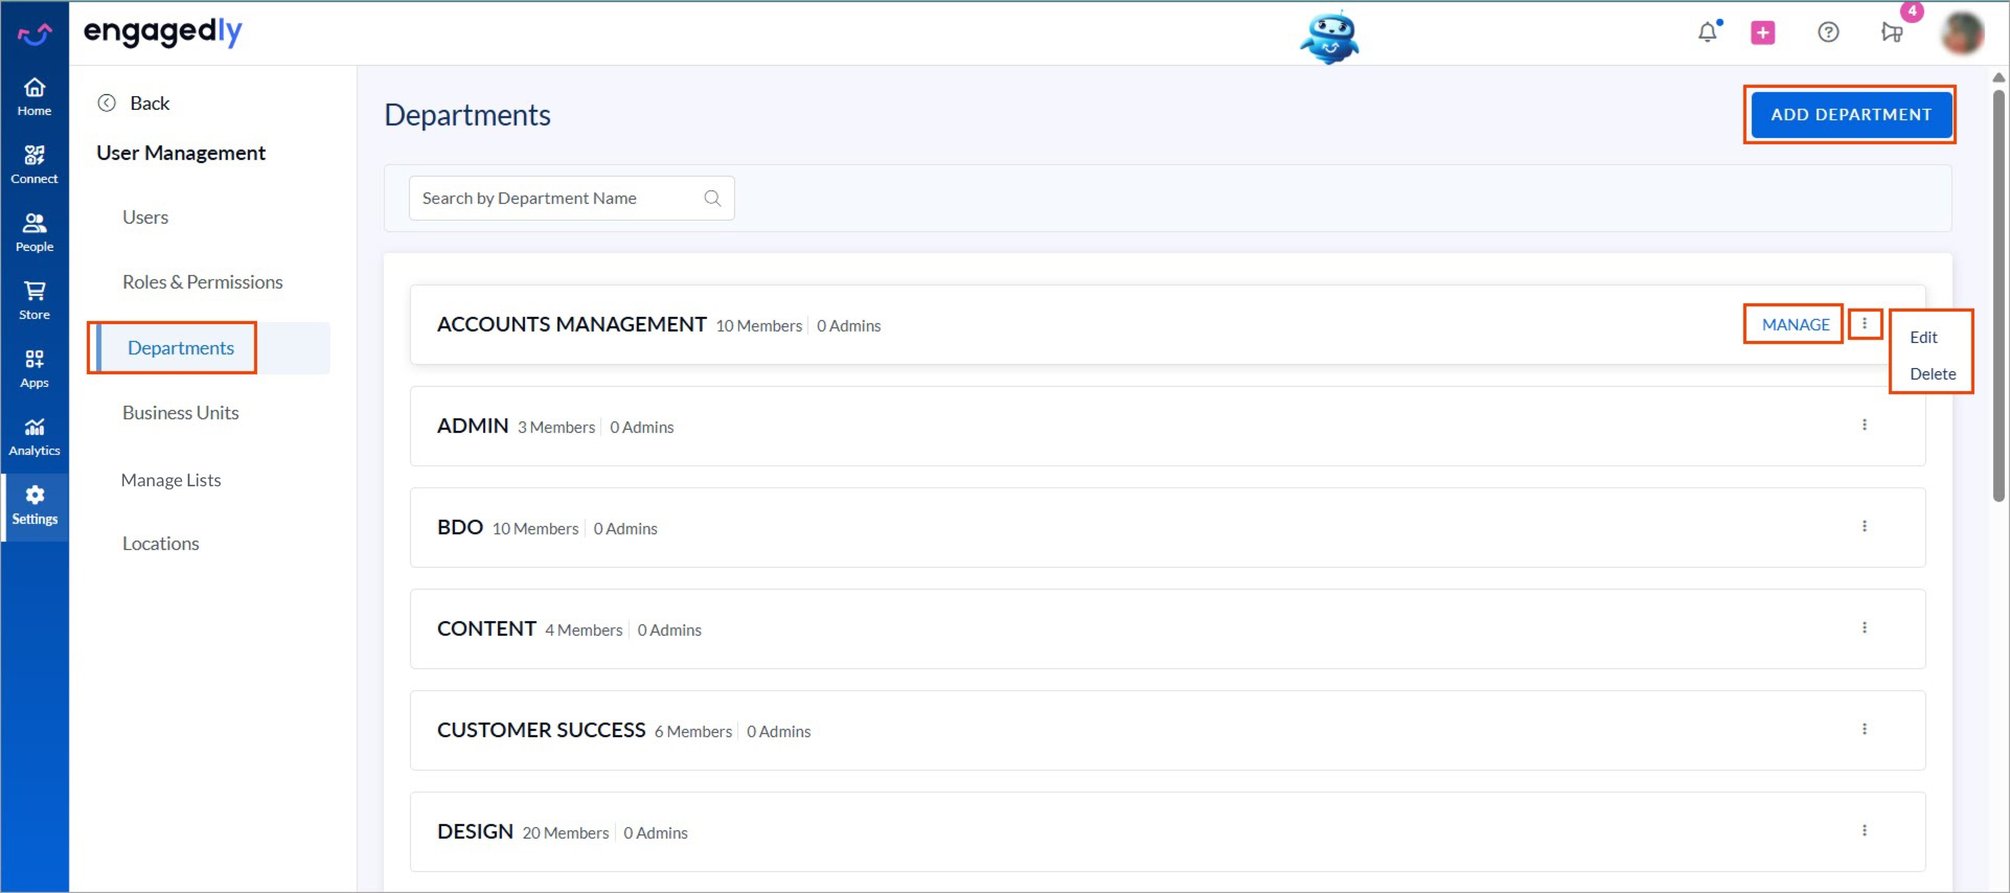Open Roles & Permissions
The height and width of the screenshot is (893, 2010).
coord(202,282)
